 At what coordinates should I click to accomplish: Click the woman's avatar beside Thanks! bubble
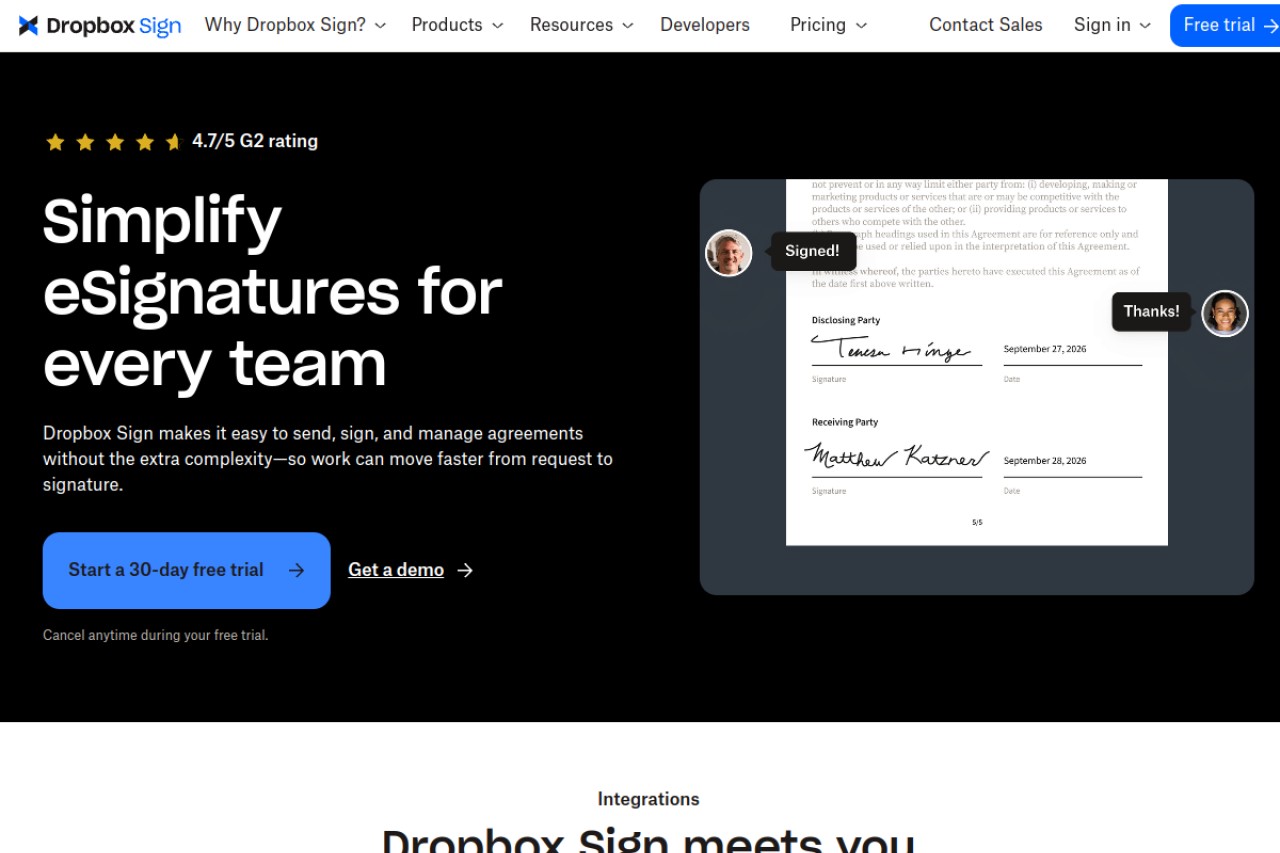(x=1225, y=313)
